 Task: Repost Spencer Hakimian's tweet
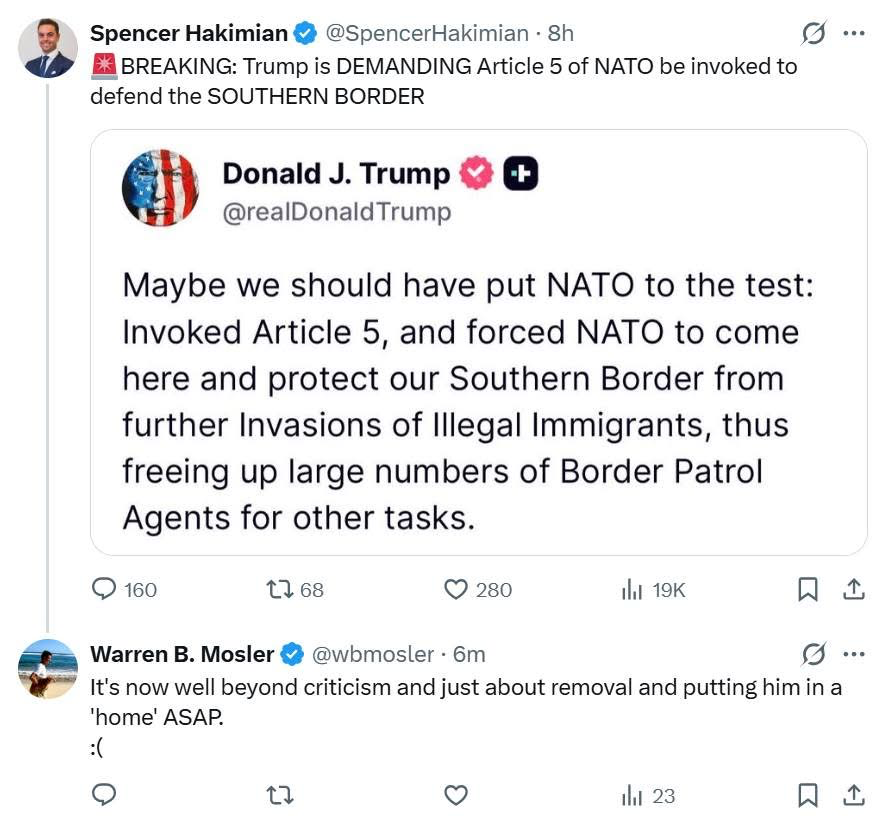pos(281,590)
